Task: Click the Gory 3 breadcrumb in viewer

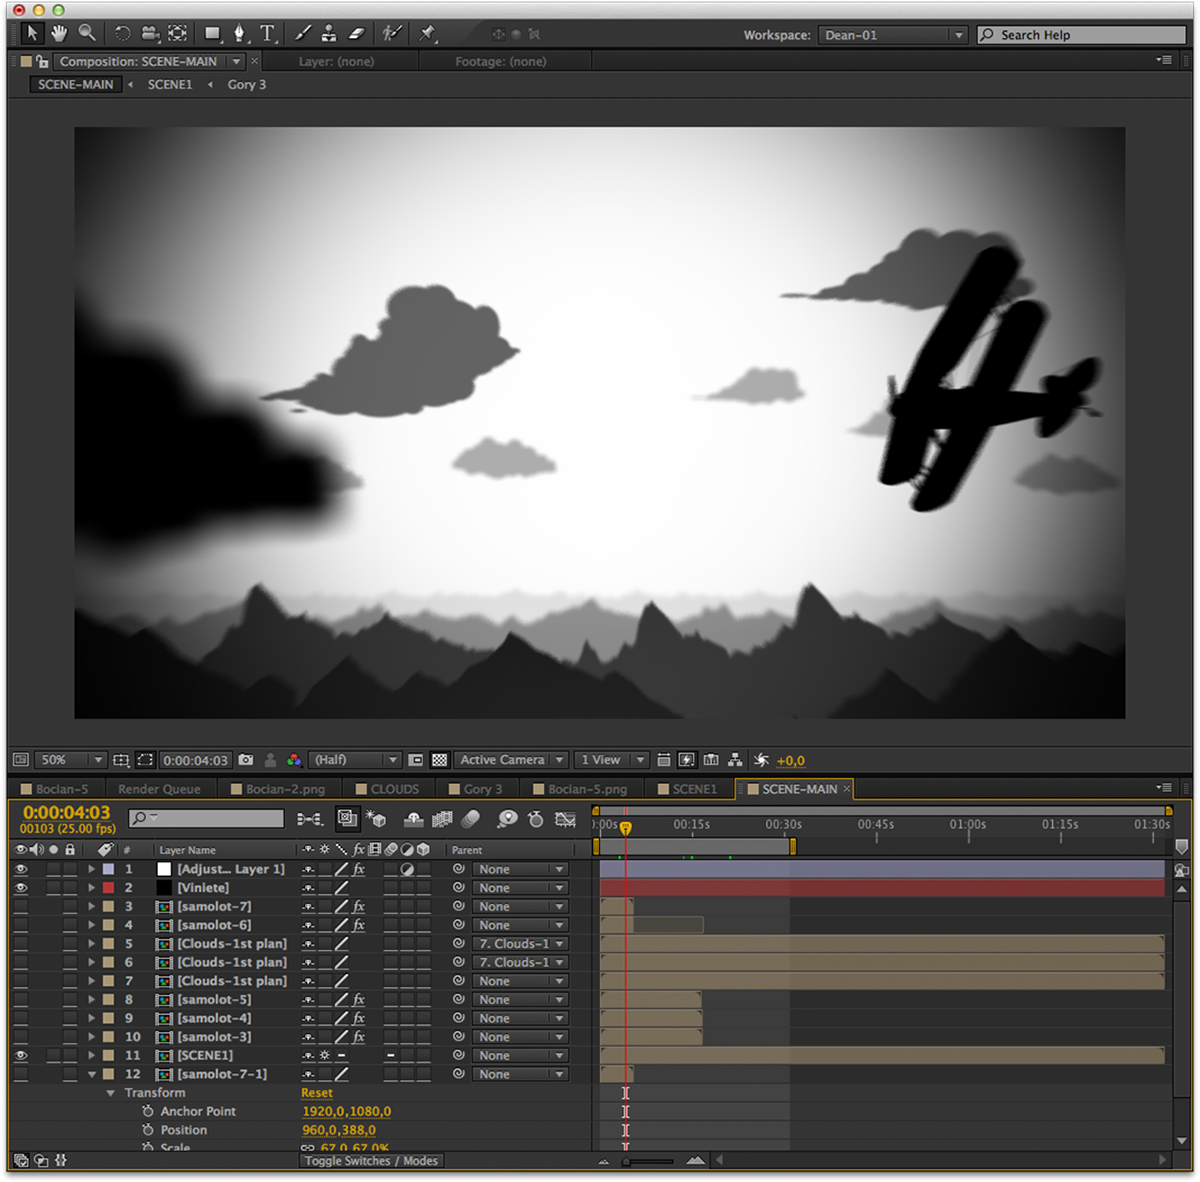Action: [247, 85]
